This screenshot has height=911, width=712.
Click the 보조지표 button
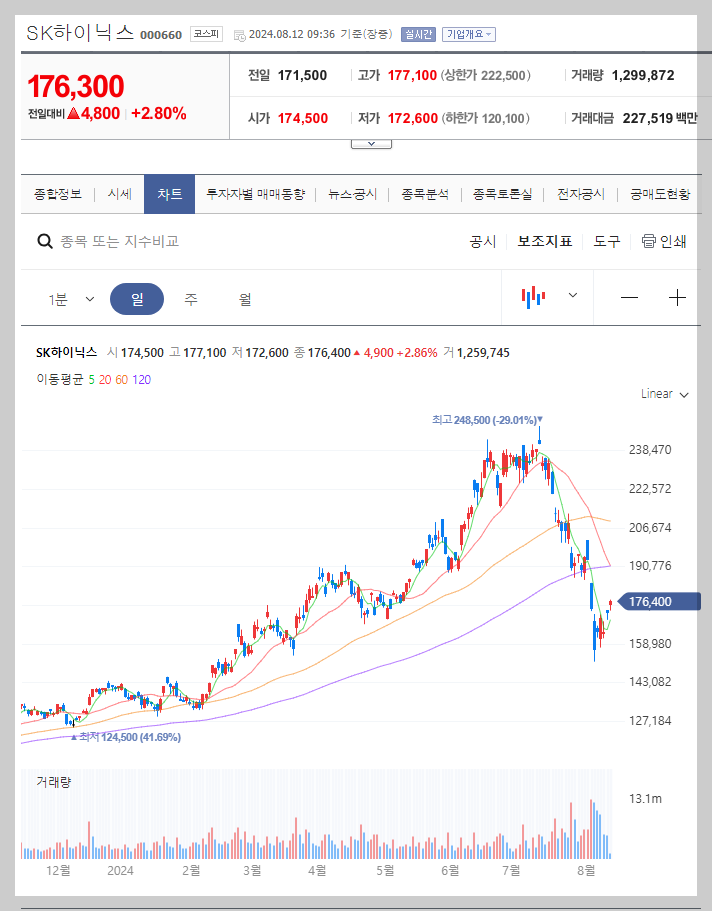click(545, 240)
